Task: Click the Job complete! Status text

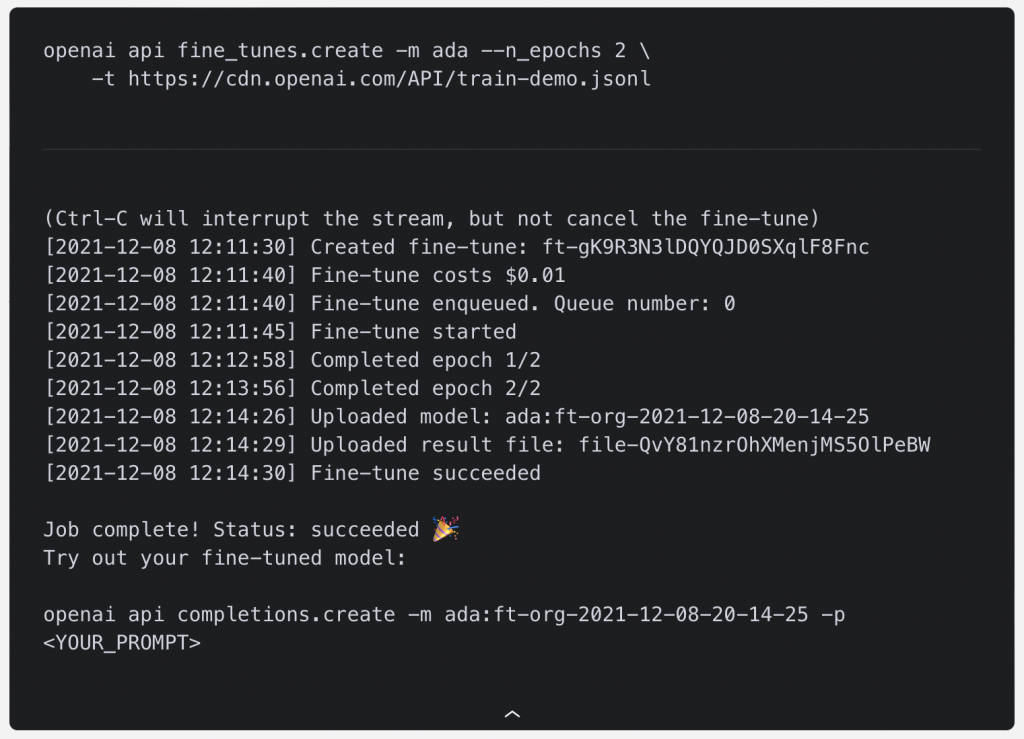Action: click(231, 529)
